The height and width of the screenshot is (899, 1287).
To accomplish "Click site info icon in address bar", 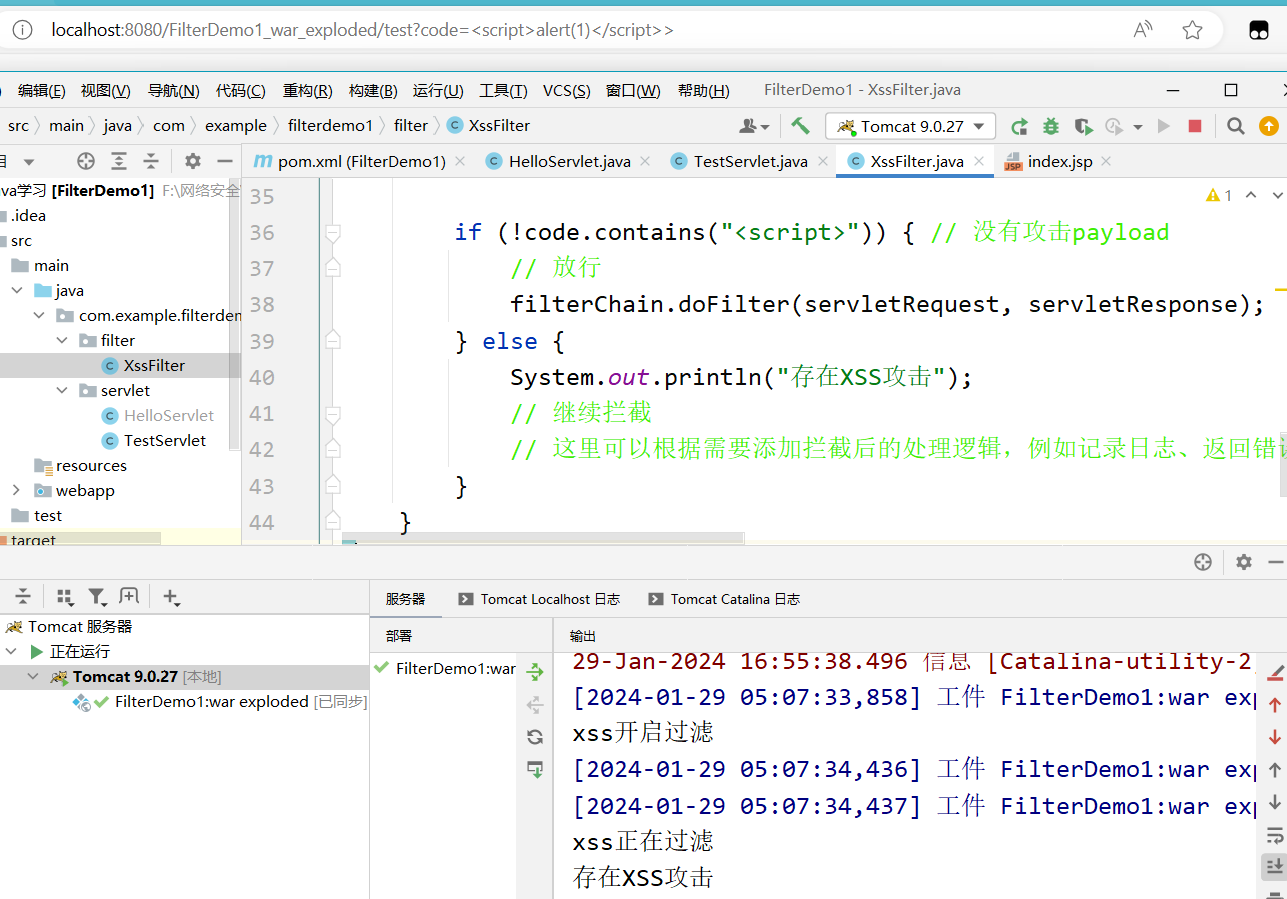I will [21, 30].
